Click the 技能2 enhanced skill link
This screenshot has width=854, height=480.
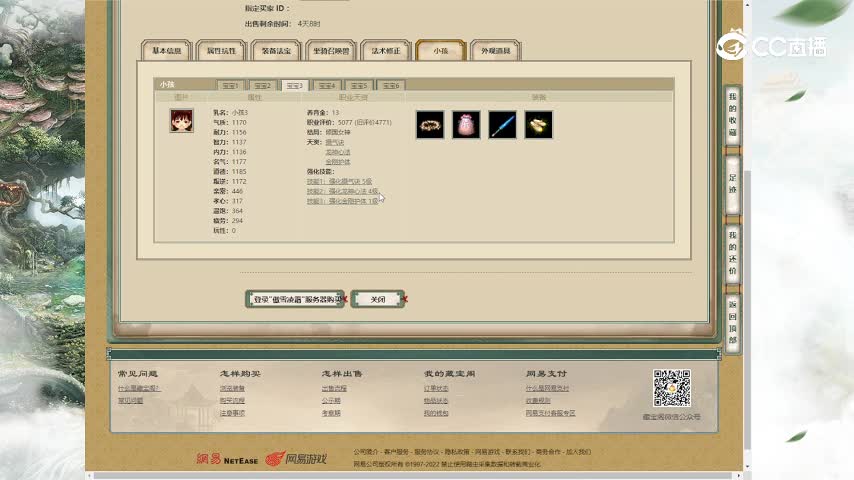(342, 191)
